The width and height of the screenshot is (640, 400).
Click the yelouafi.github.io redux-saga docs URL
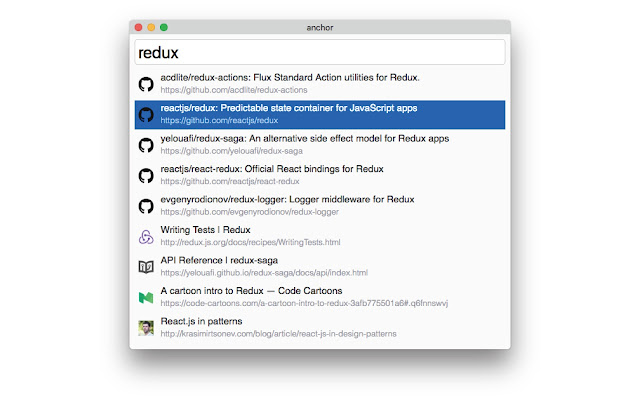[x=264, y=273]
